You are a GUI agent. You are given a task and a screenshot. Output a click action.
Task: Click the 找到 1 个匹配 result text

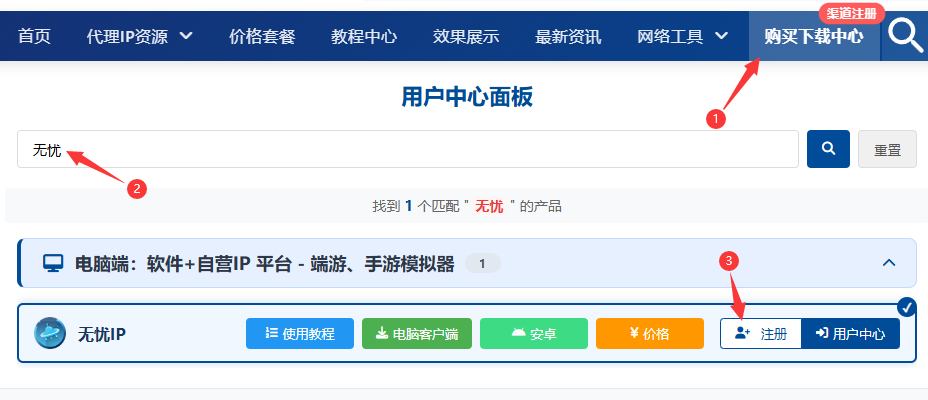[x=467, y=207]
